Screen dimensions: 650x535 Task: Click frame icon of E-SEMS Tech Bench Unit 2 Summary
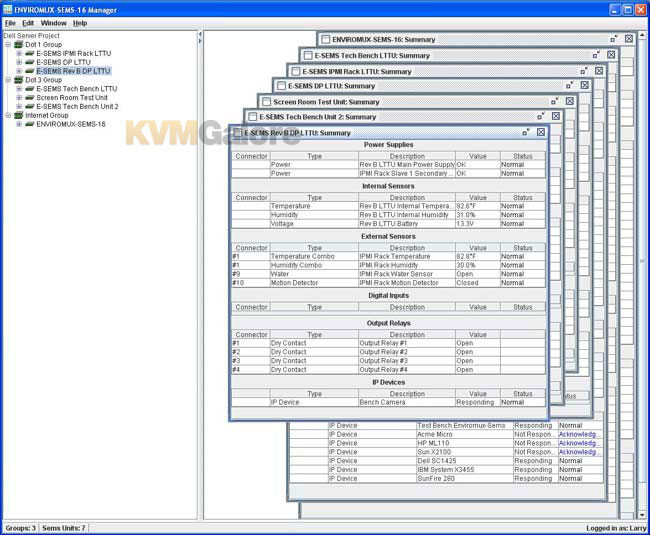tap(252, 117)
